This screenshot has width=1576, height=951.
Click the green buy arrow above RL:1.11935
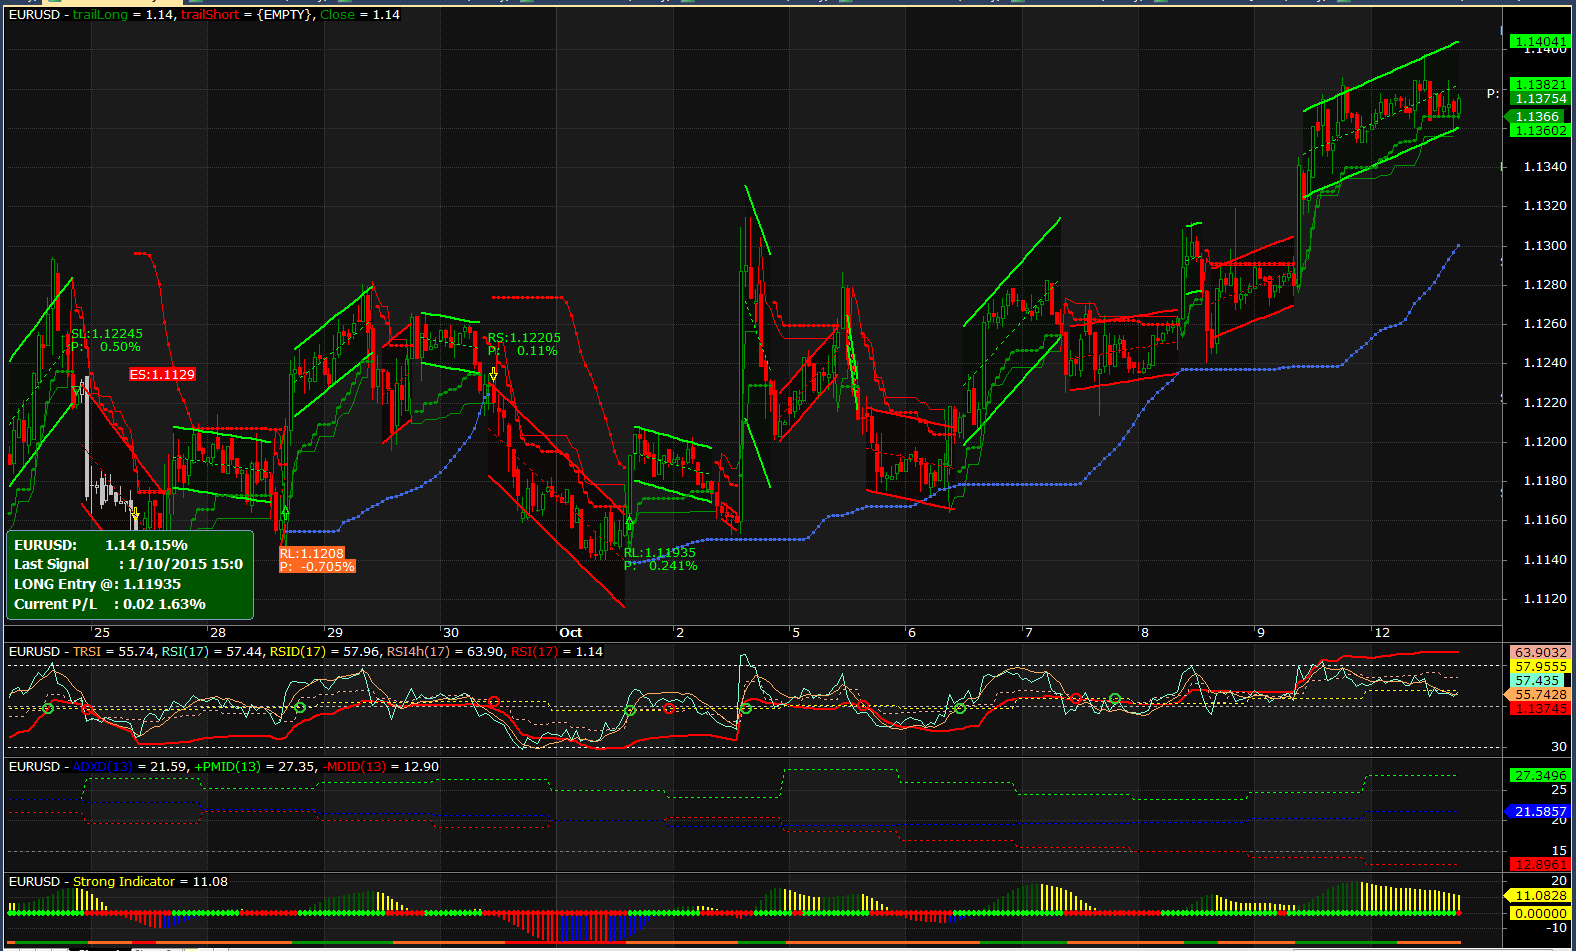coord(629,522)
